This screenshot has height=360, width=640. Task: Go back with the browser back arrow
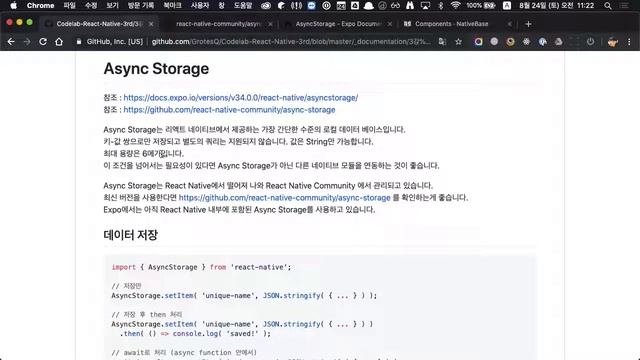click(11, 42)
